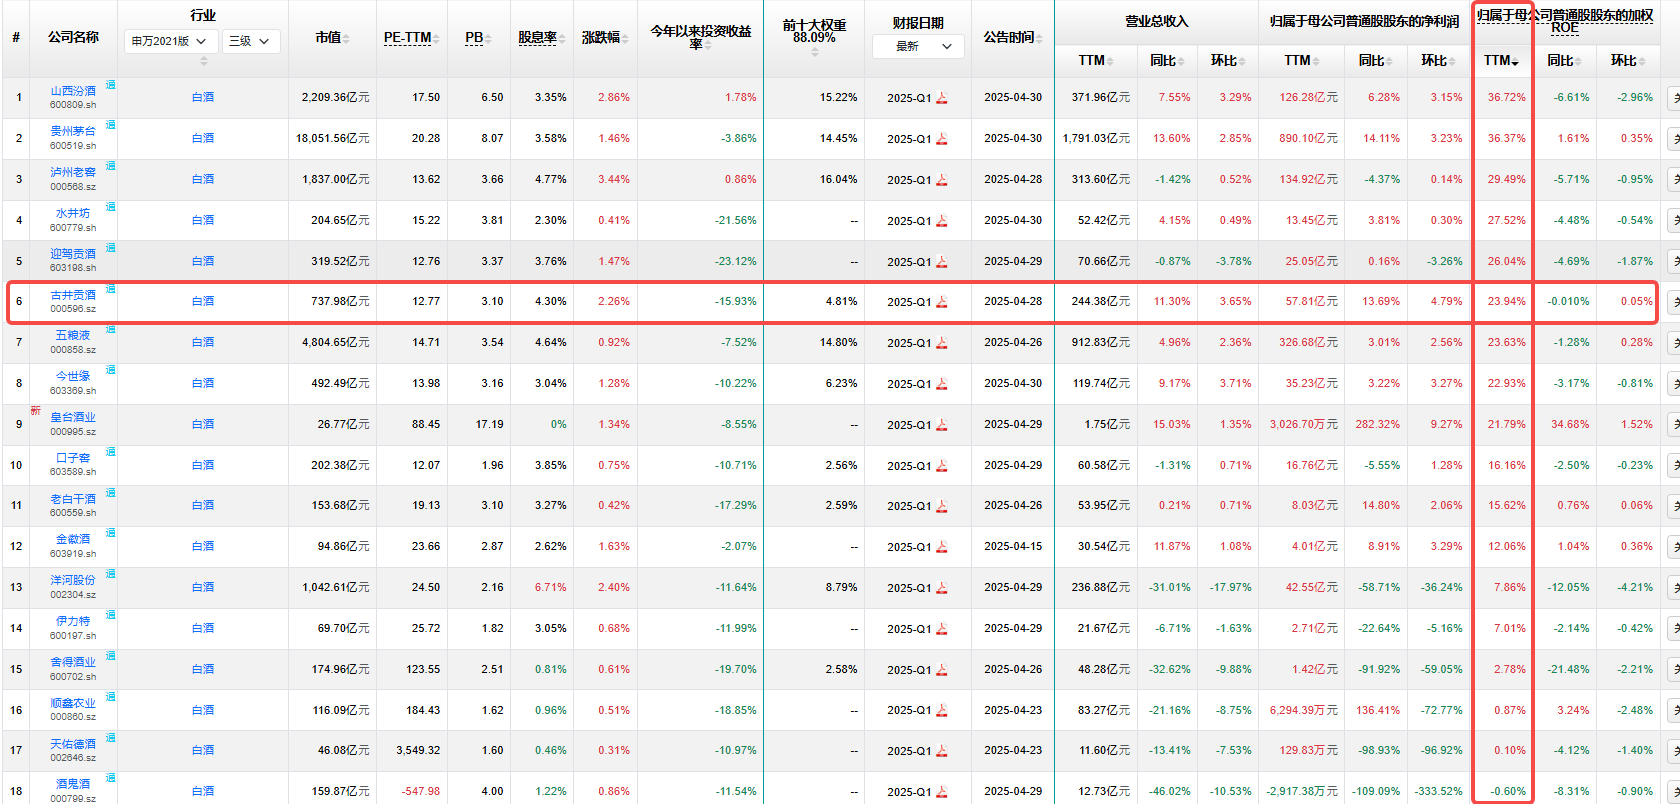Open the 三级 industry level dropdown
Viewport: 1680px width, 804px height.
[250, 41]
